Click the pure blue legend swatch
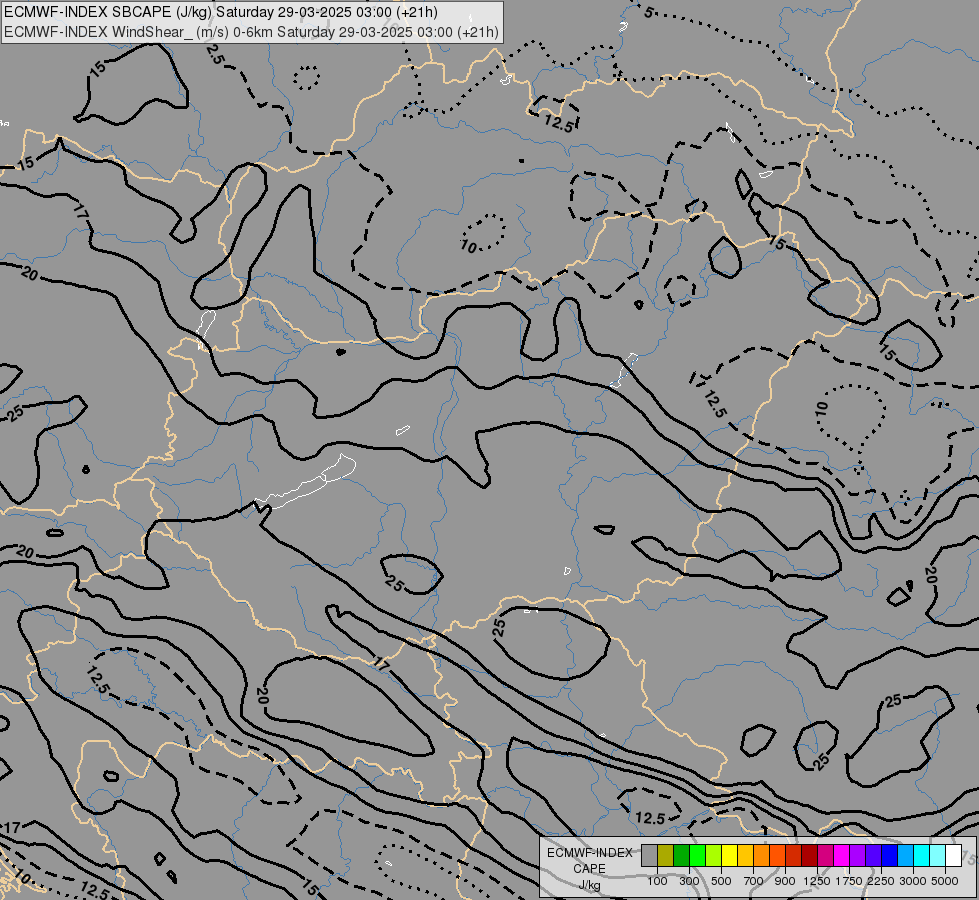The width and height of the screenshot is (979, 900). 889,855
